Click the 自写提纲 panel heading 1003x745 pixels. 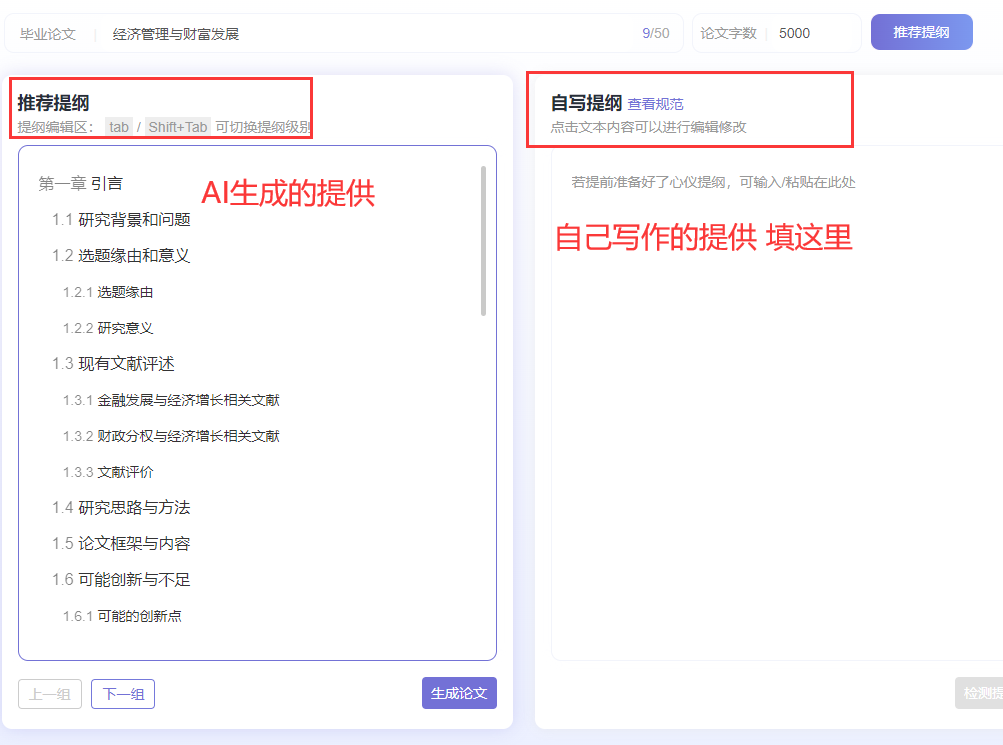coord(587,103)
